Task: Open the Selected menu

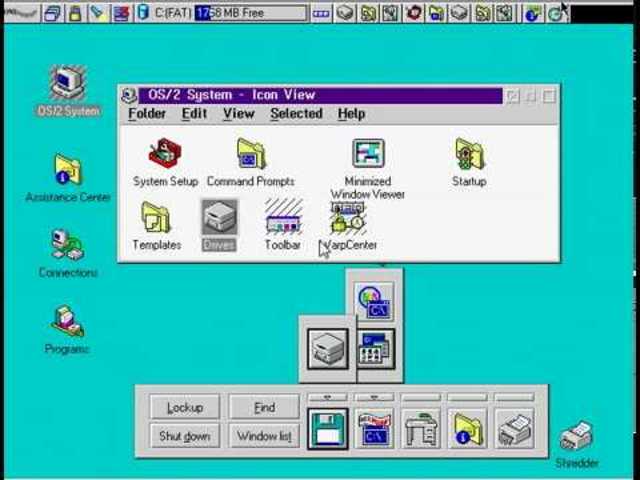Action: point(296,113)
